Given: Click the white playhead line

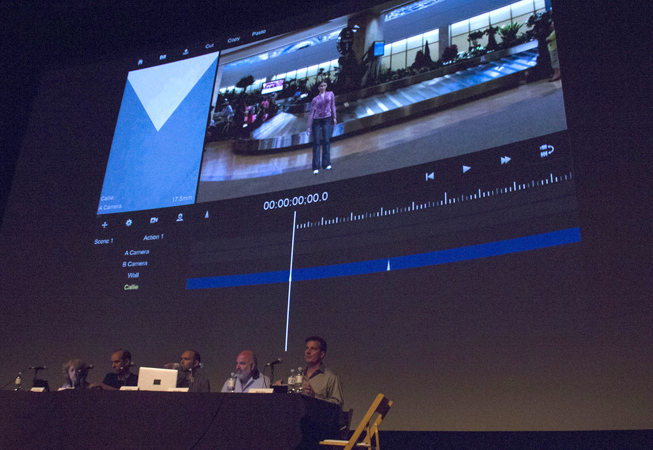Looking at the screenshot, I should [x=290, y=281].
